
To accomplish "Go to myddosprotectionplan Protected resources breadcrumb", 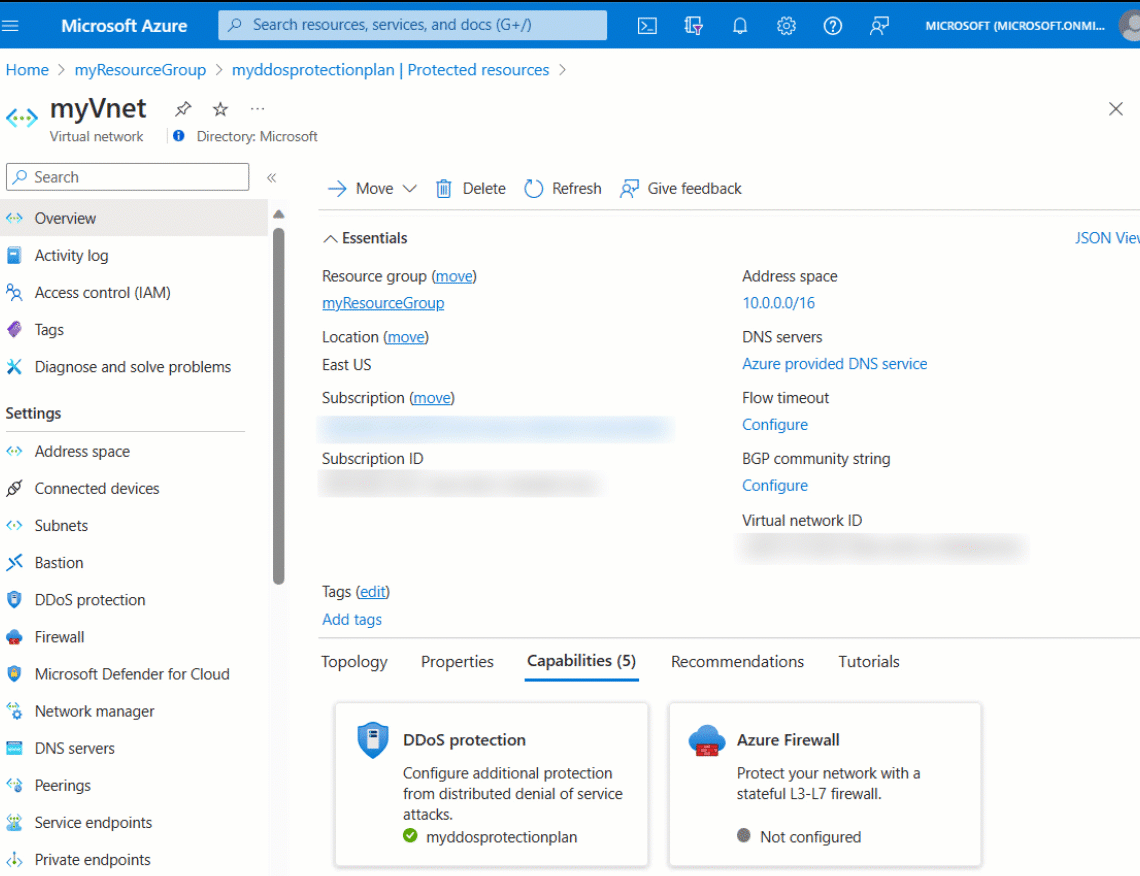I will coord(390,70).
